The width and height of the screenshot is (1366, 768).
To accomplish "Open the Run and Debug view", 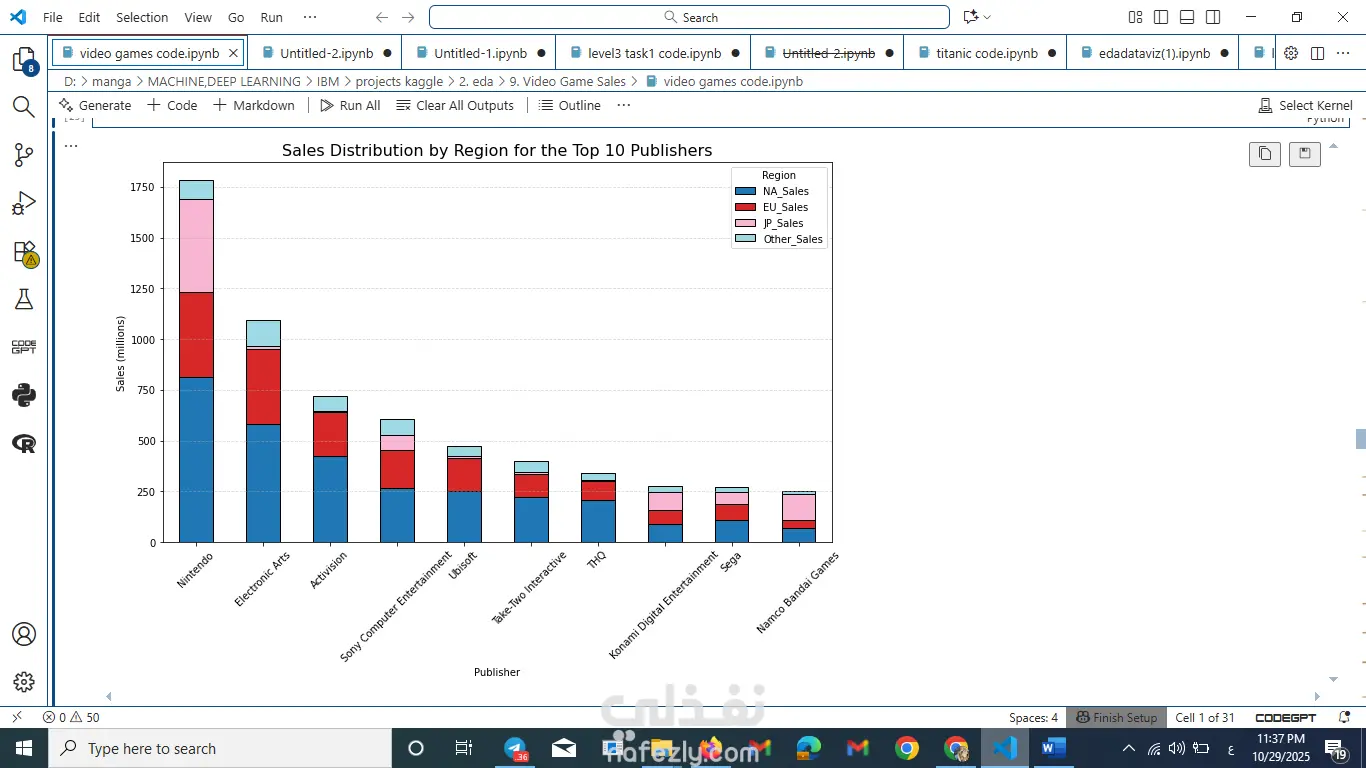I will pyautogui.click(x=24, y=204).
